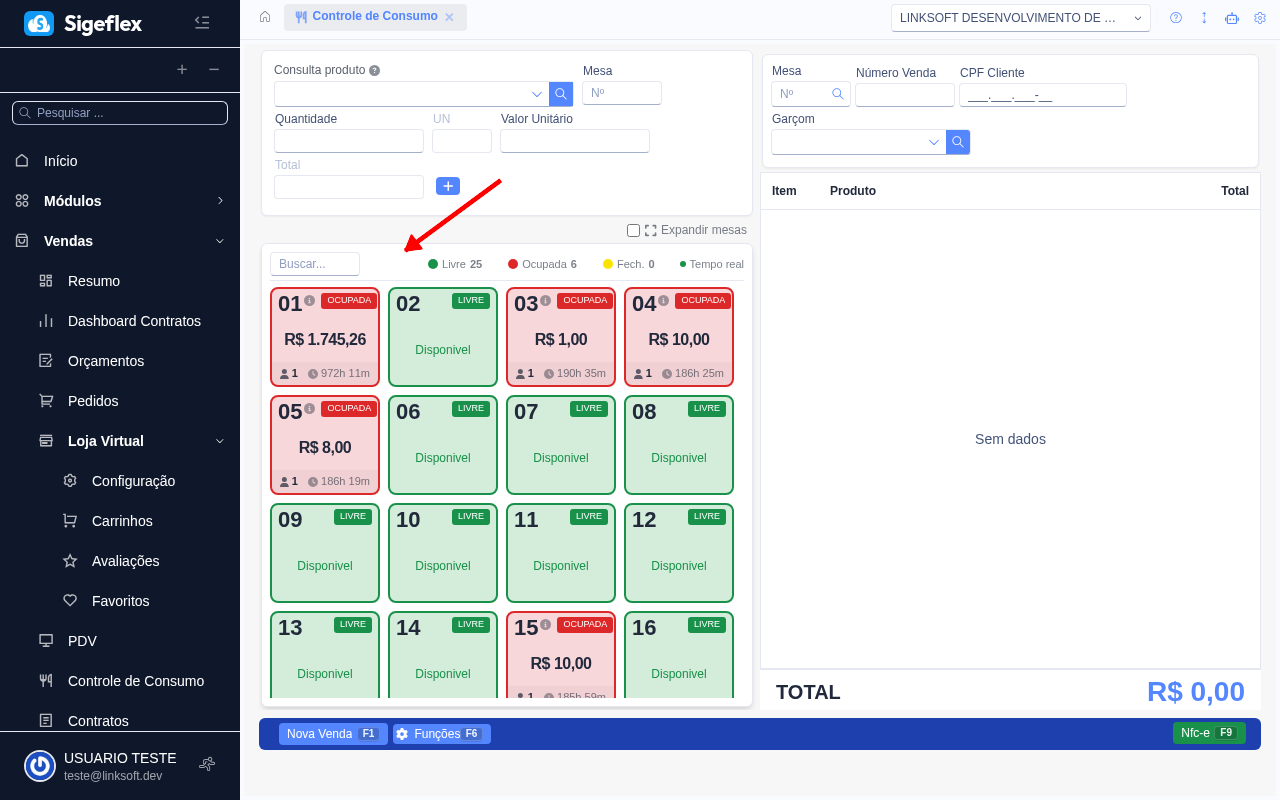Click the Nova Venda F1 button
The image size is (1280, 800).
333,734
